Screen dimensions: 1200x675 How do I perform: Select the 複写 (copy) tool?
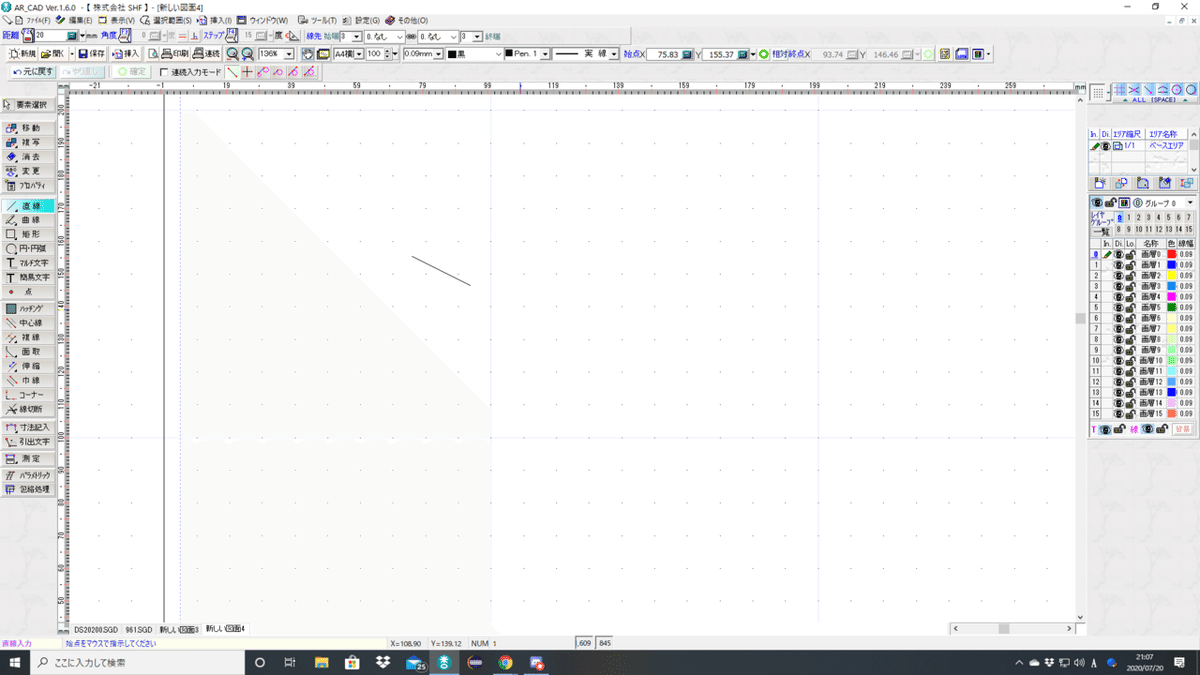(28, 143)
